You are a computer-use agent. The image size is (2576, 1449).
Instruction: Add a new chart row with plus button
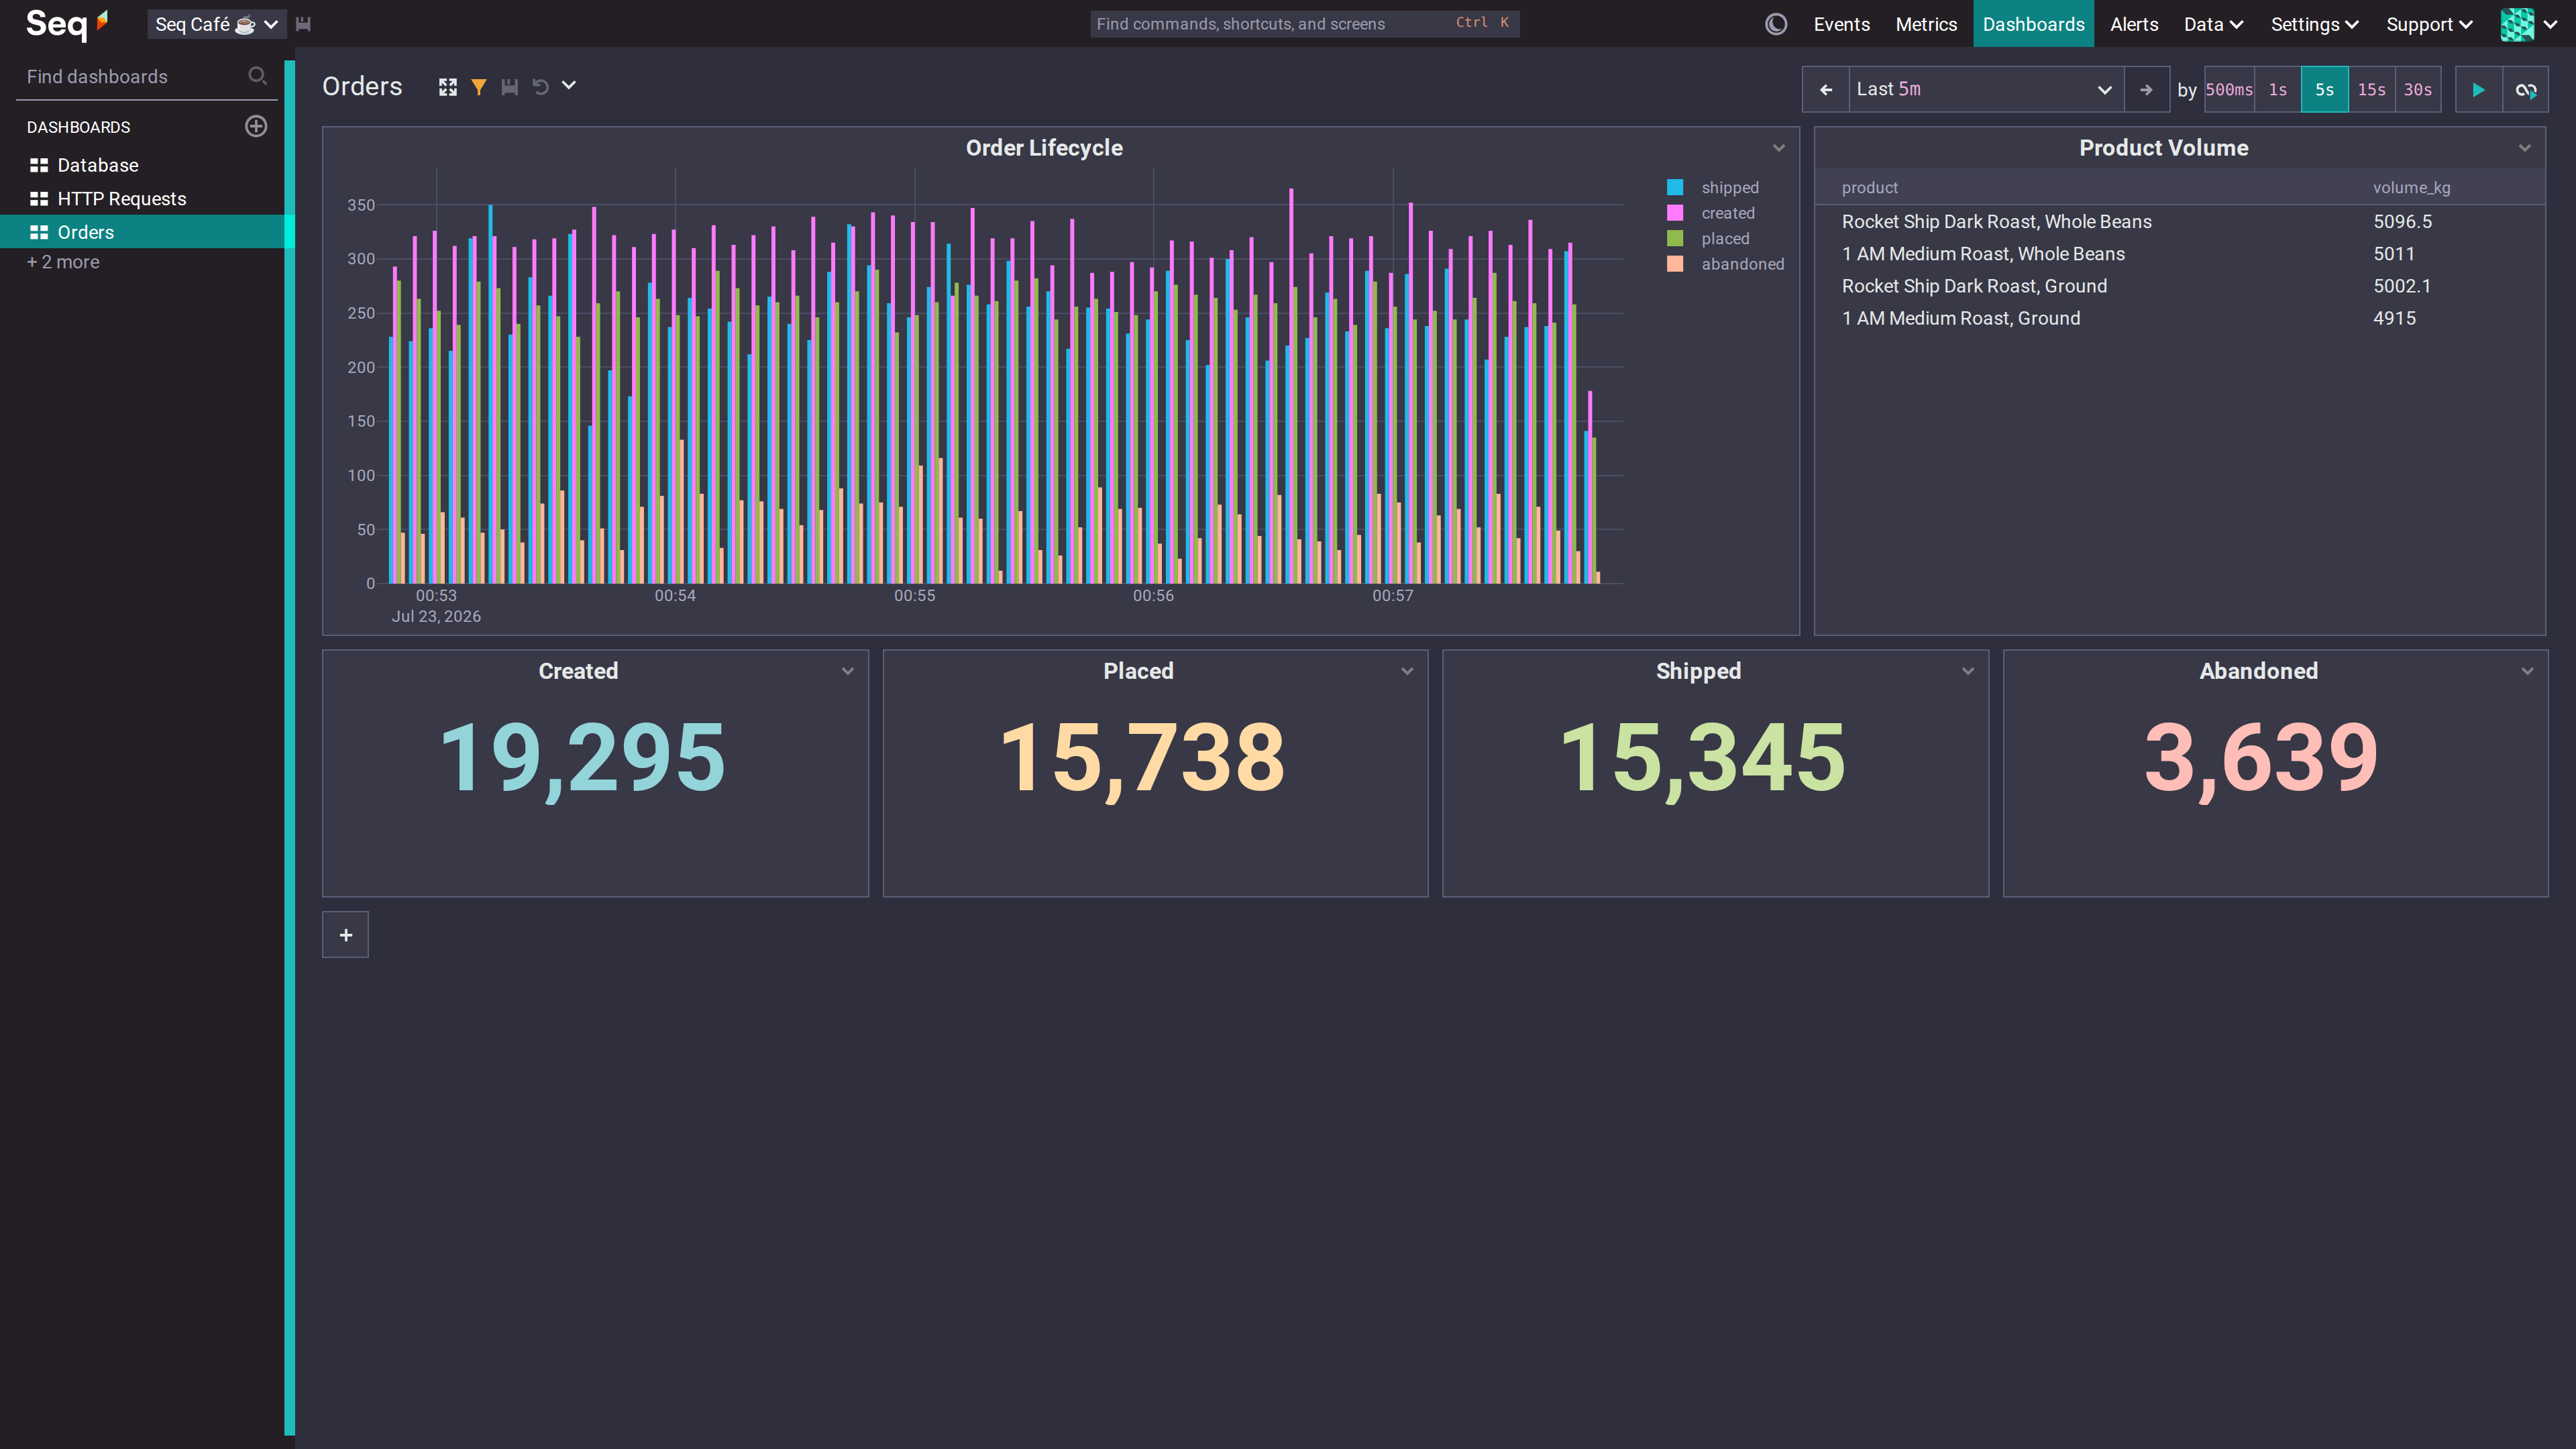345,935
